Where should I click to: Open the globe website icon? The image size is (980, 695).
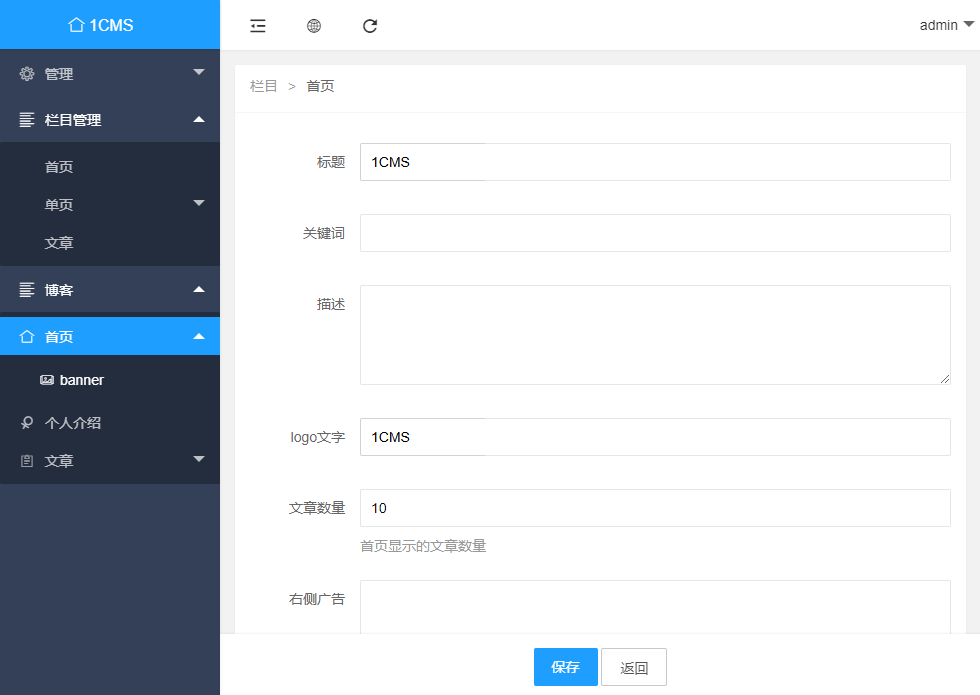pos(314,26)
